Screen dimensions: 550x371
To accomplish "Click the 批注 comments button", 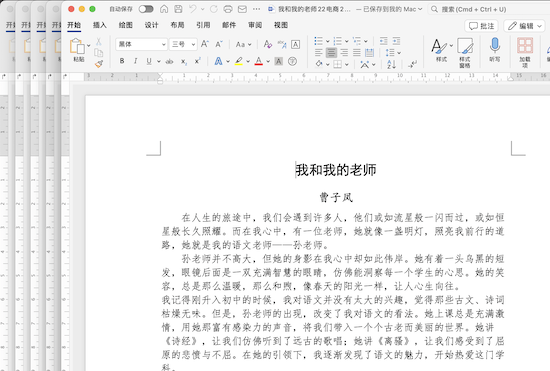I will point(482,26).
